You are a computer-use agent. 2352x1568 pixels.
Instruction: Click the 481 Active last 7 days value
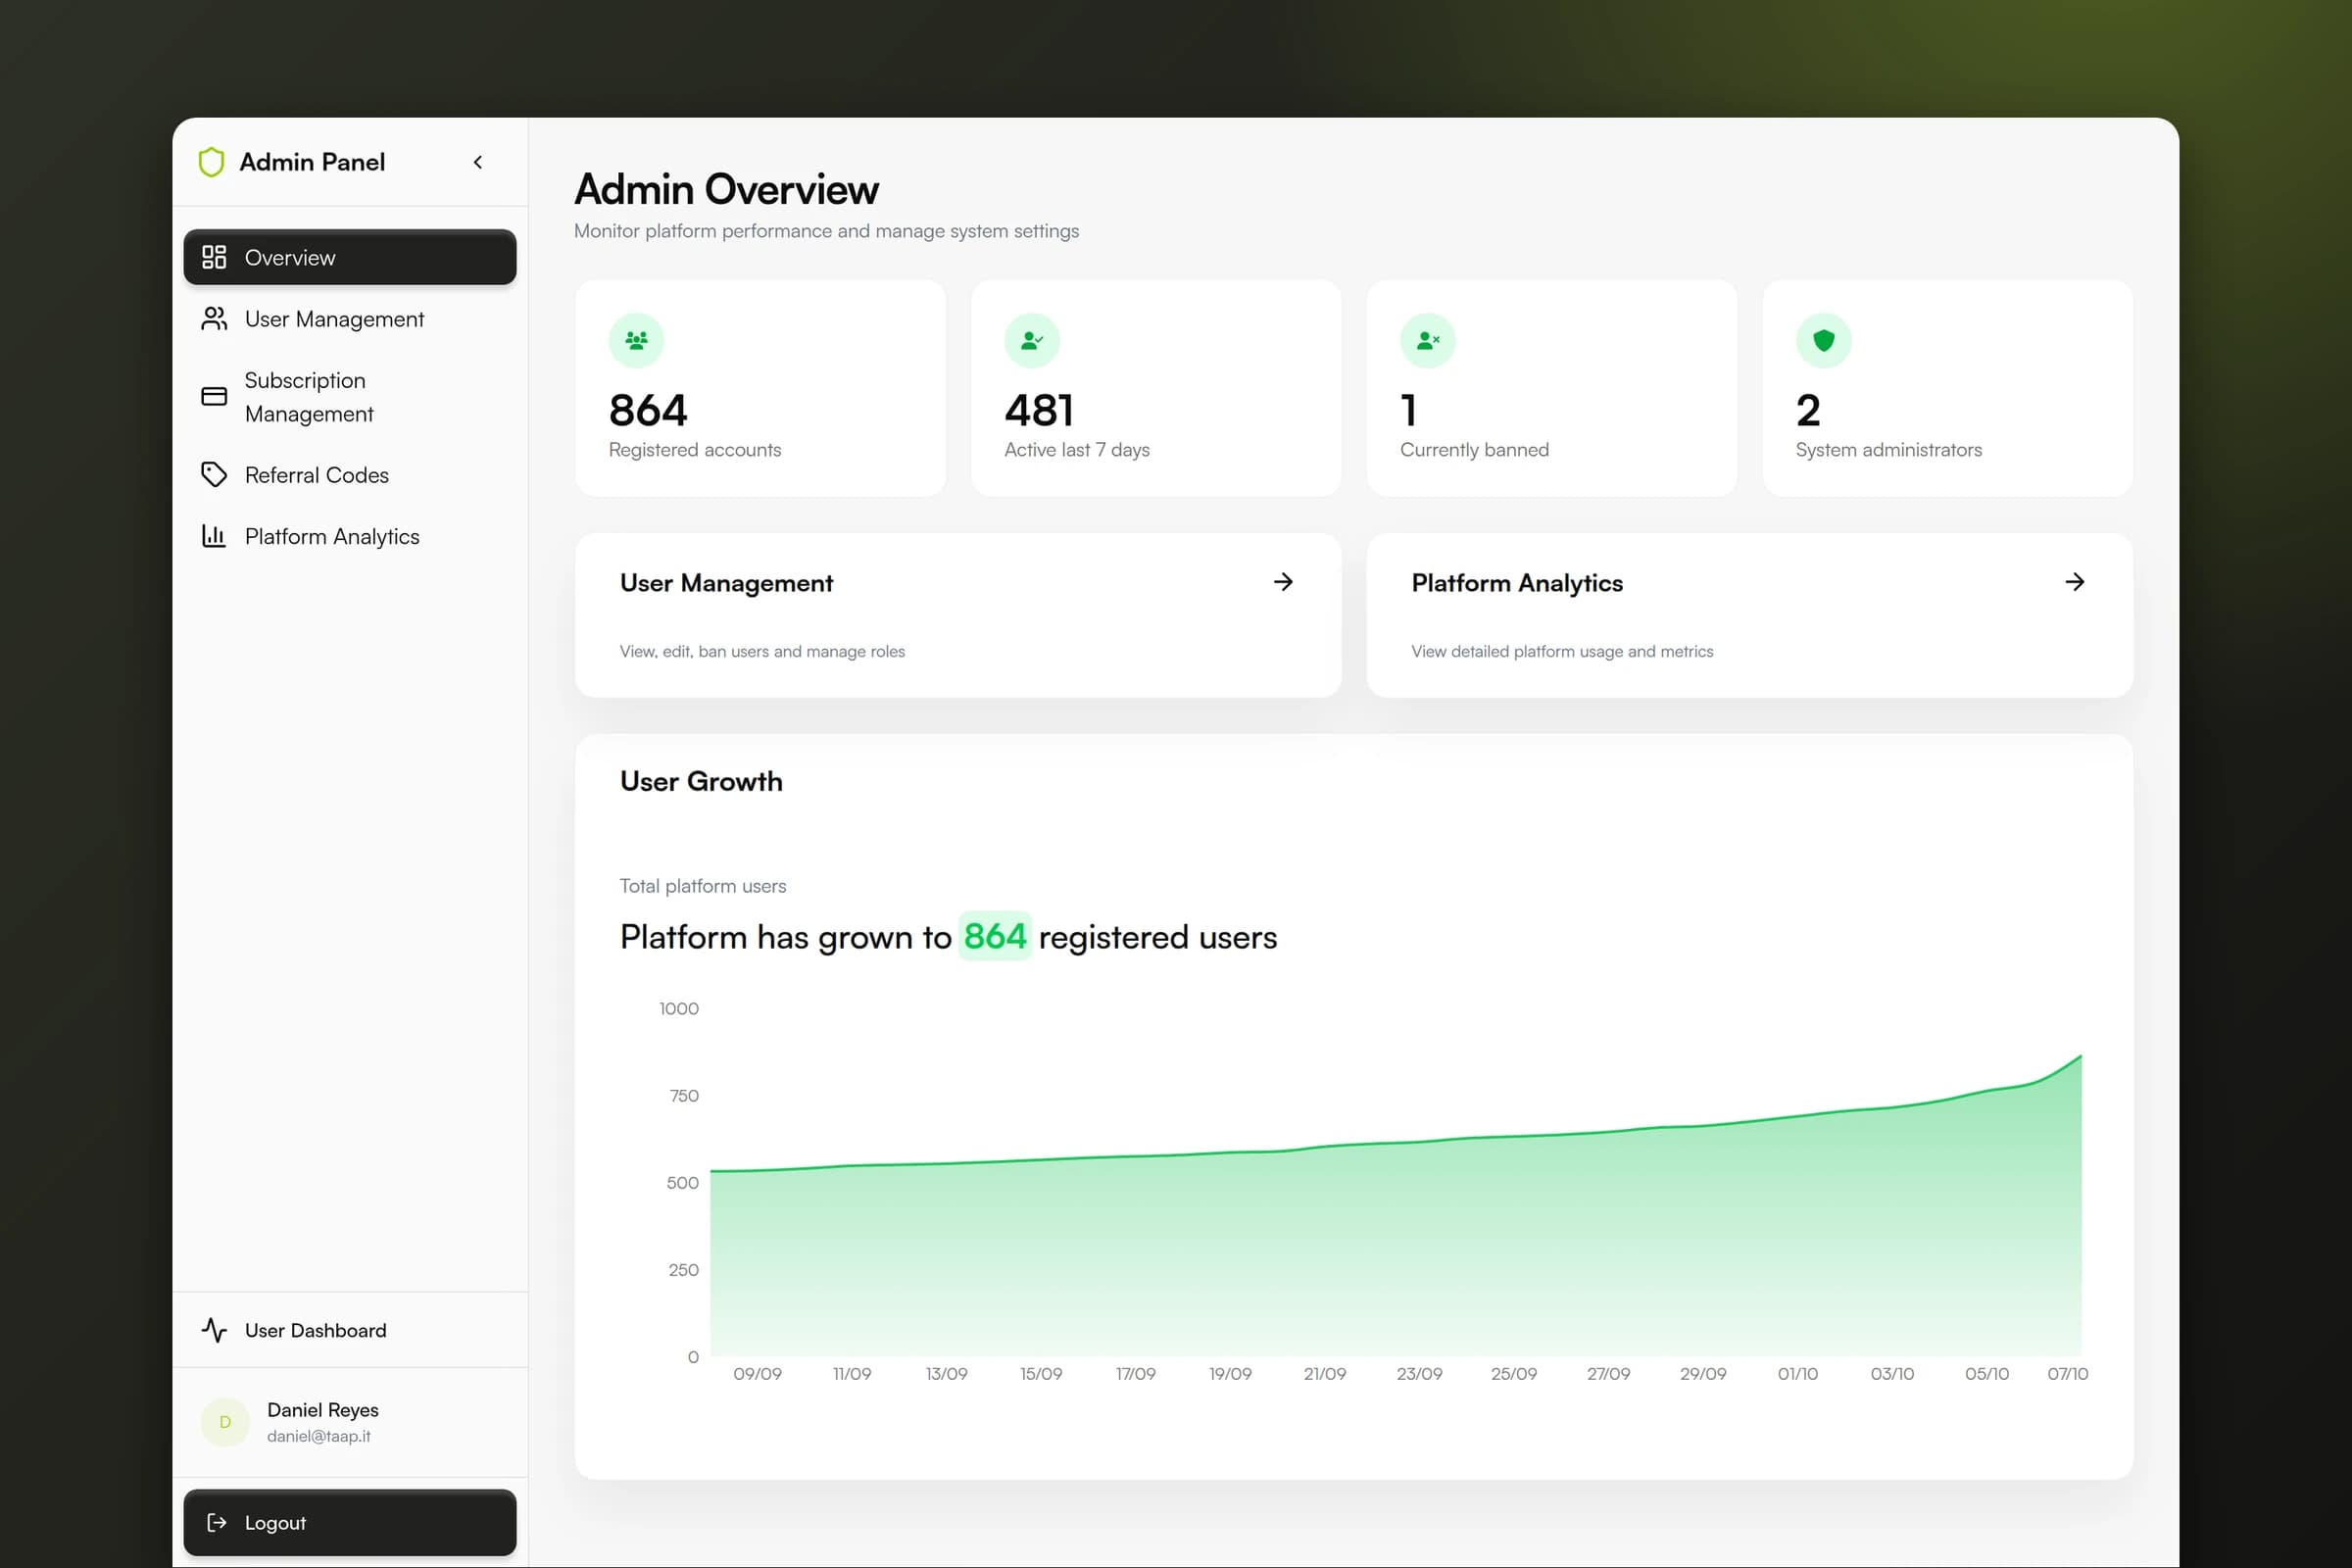tap(1039, 410)
